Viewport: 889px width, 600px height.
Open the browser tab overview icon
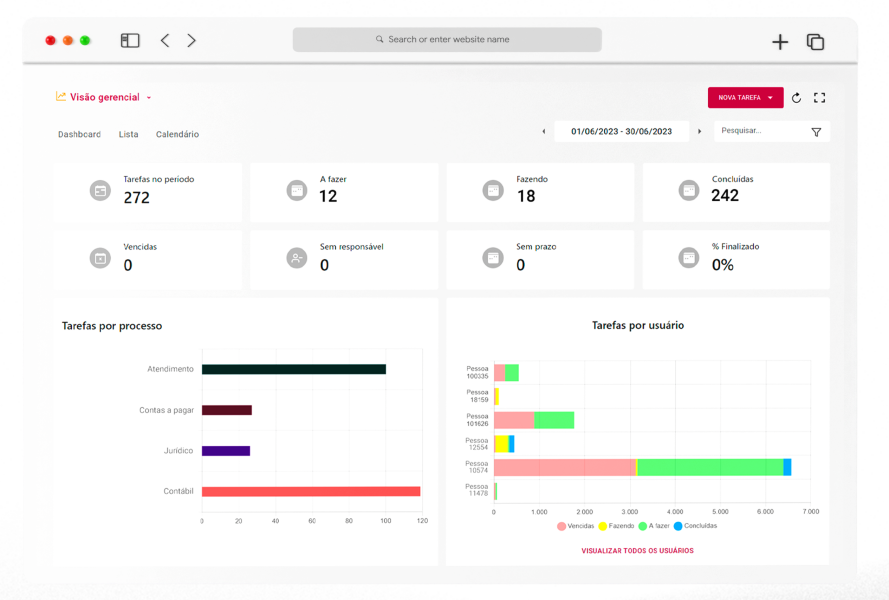[x=815, y=42]
